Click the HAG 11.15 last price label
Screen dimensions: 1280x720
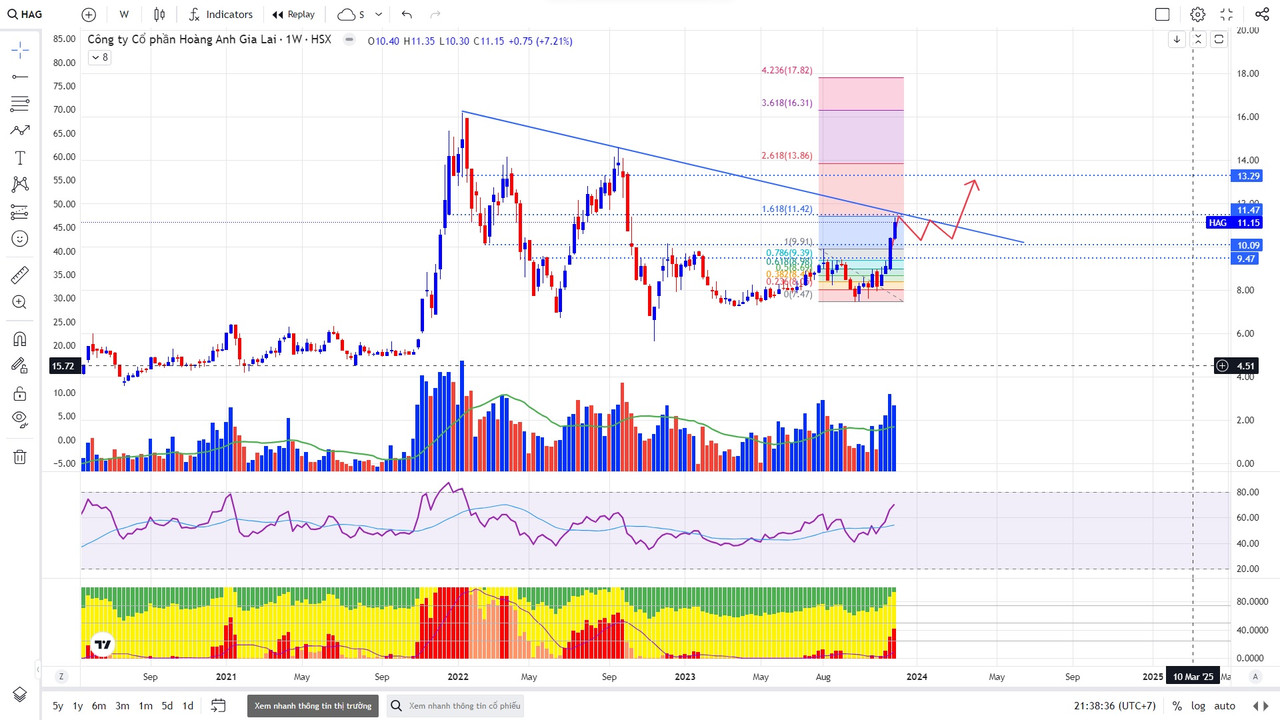click(x=1235, y=223)
